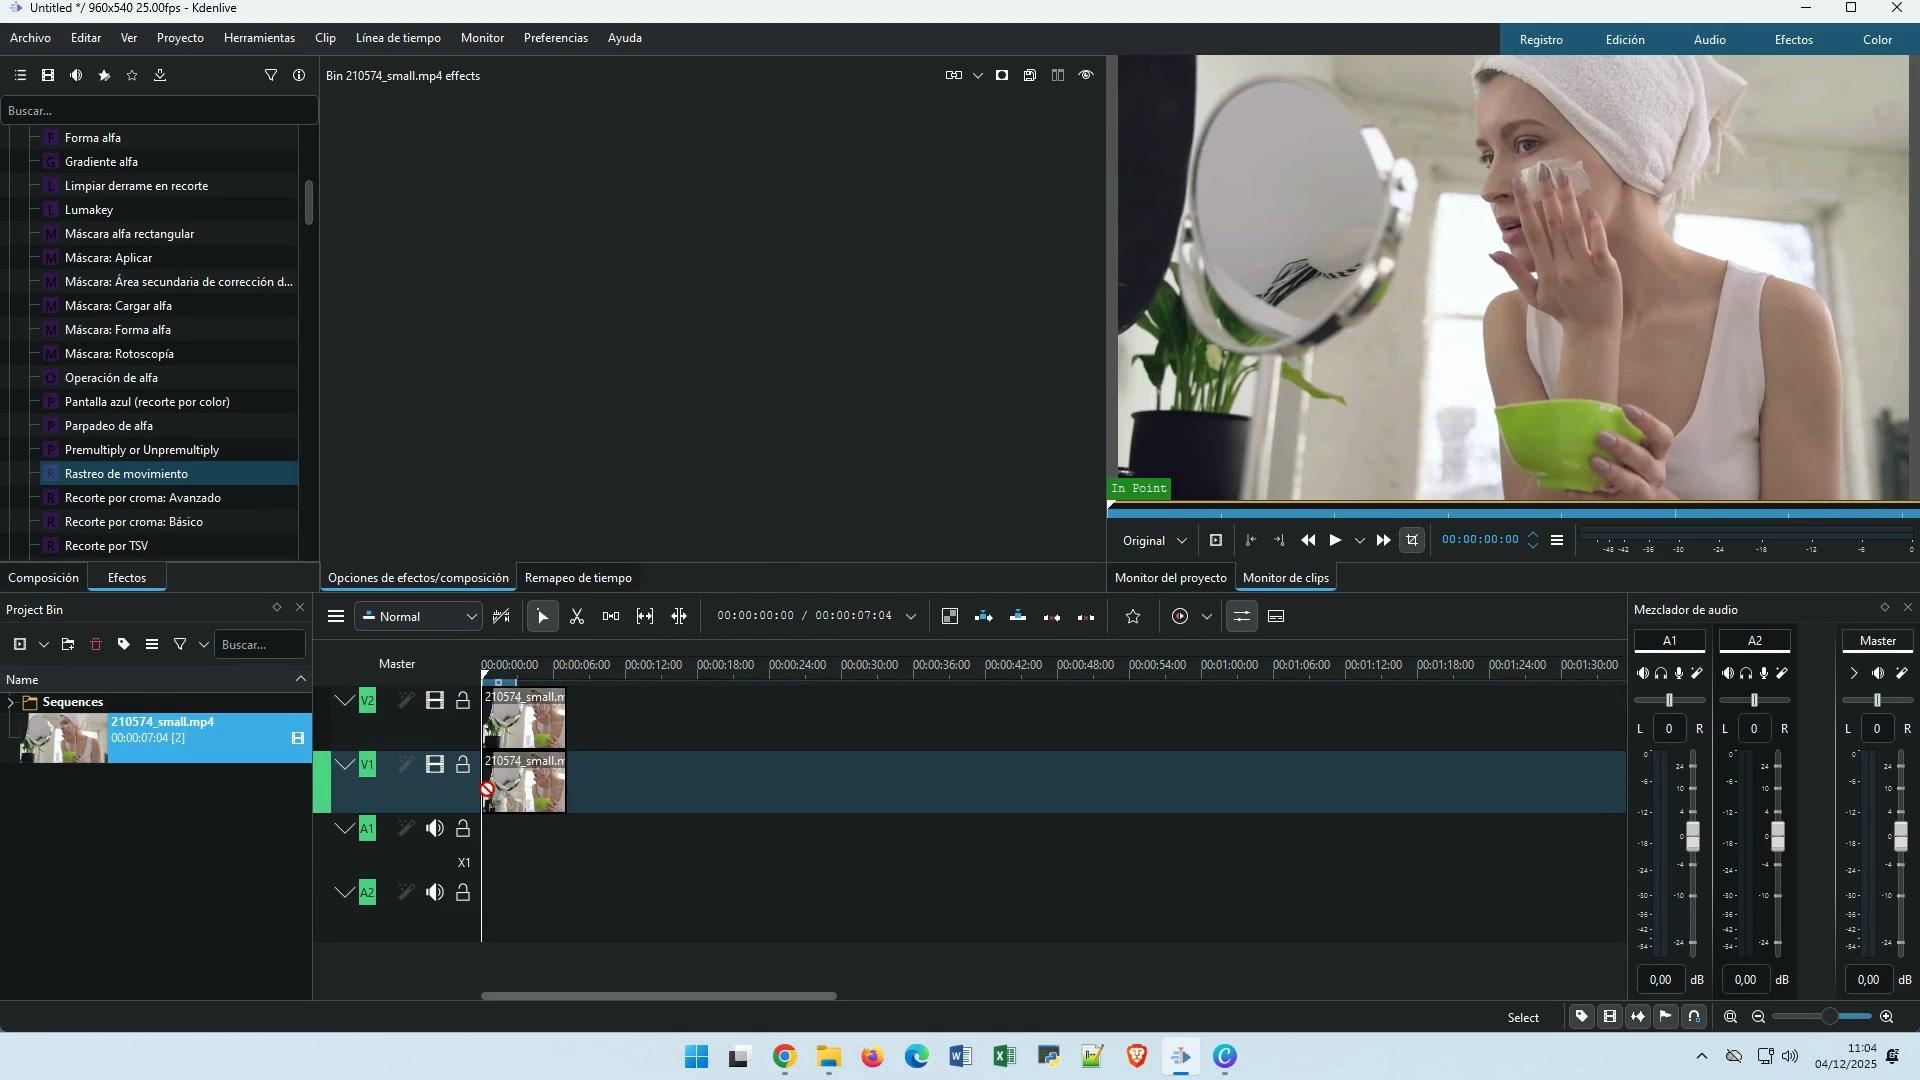
Task: Open the Original zoom dropdown
Action: pyautogui.click(x=1154, y=541)
